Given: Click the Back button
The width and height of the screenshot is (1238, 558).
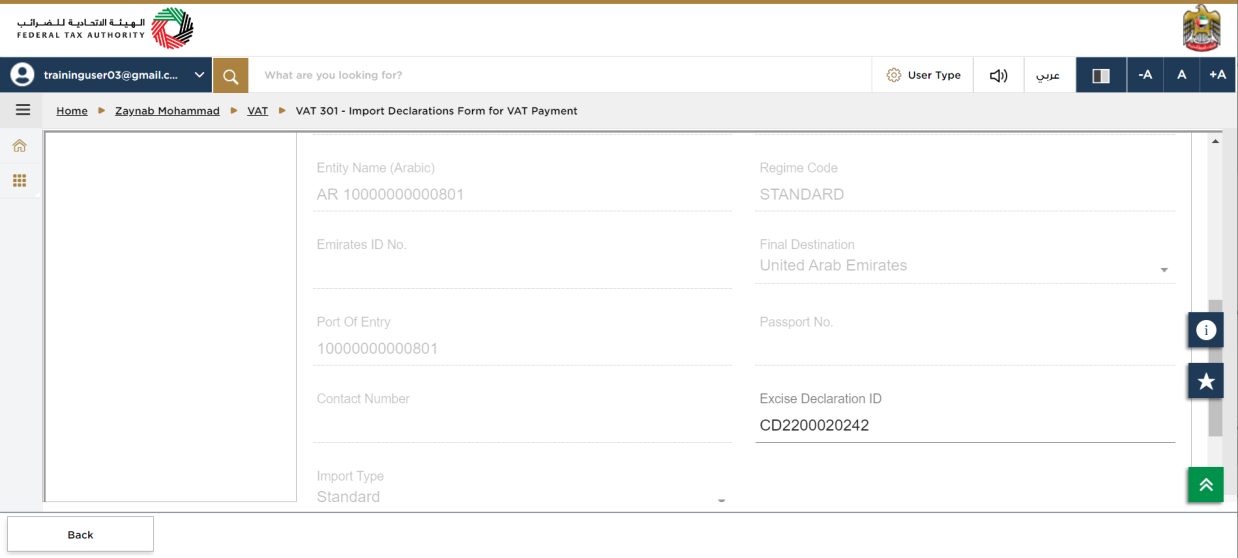Looking at the screenshot, I should coord(80,534).
